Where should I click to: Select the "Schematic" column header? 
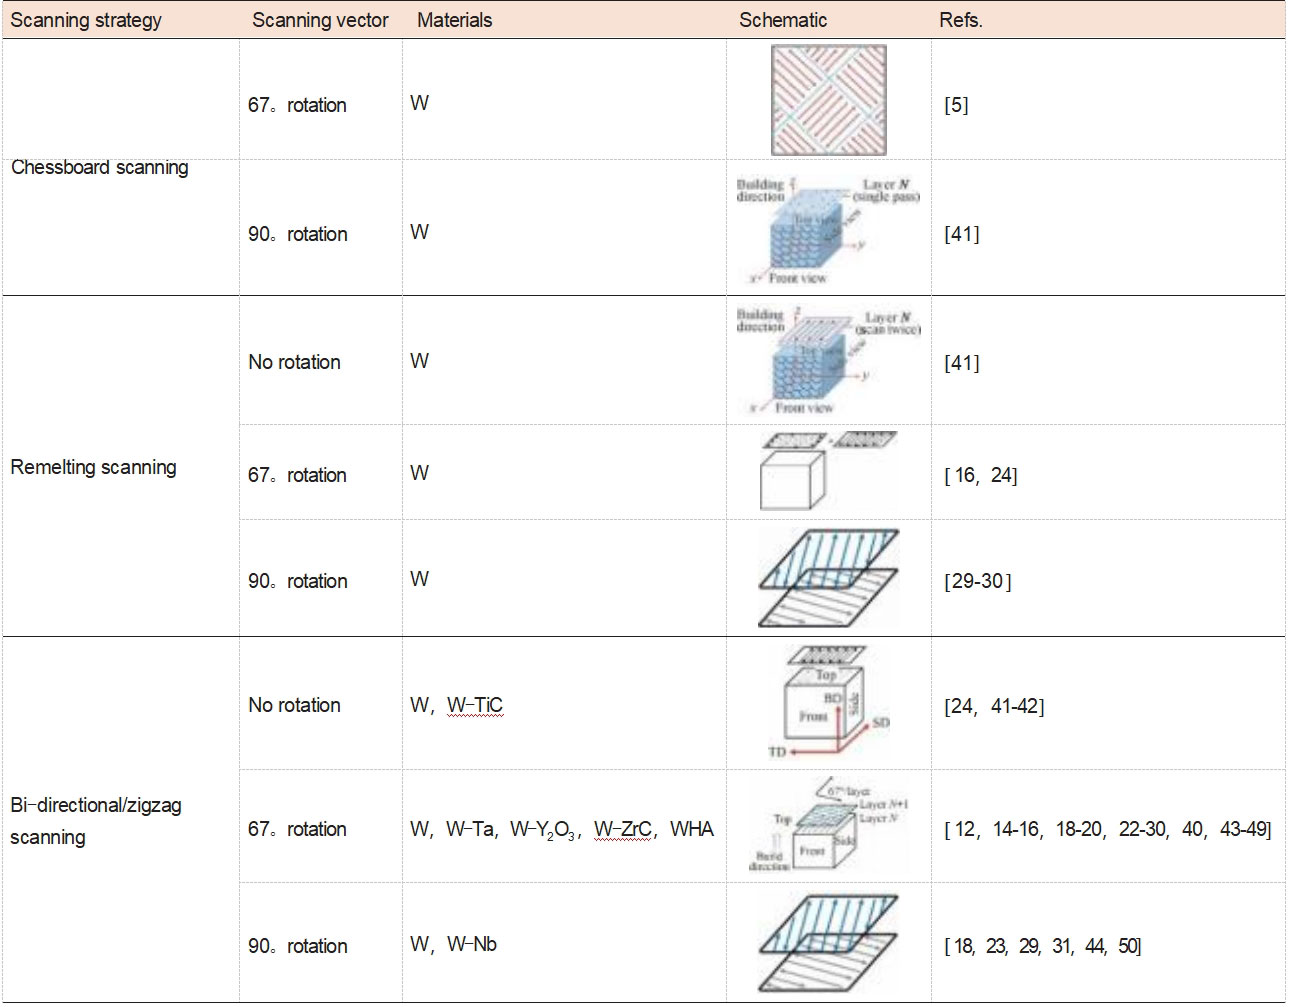[783, 20]
